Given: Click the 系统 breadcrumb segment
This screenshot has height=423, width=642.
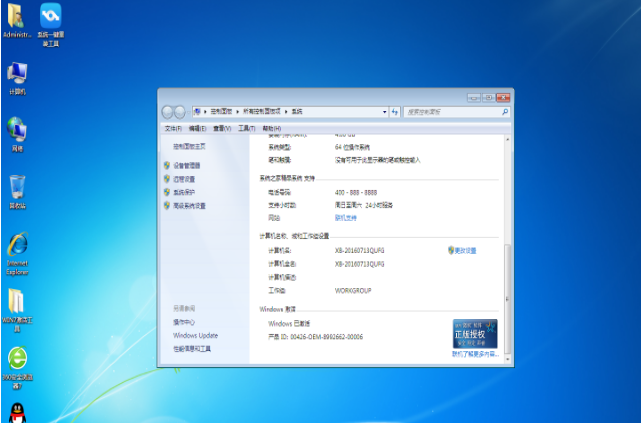Looking at the screenshot, I should tap(297, 111).
